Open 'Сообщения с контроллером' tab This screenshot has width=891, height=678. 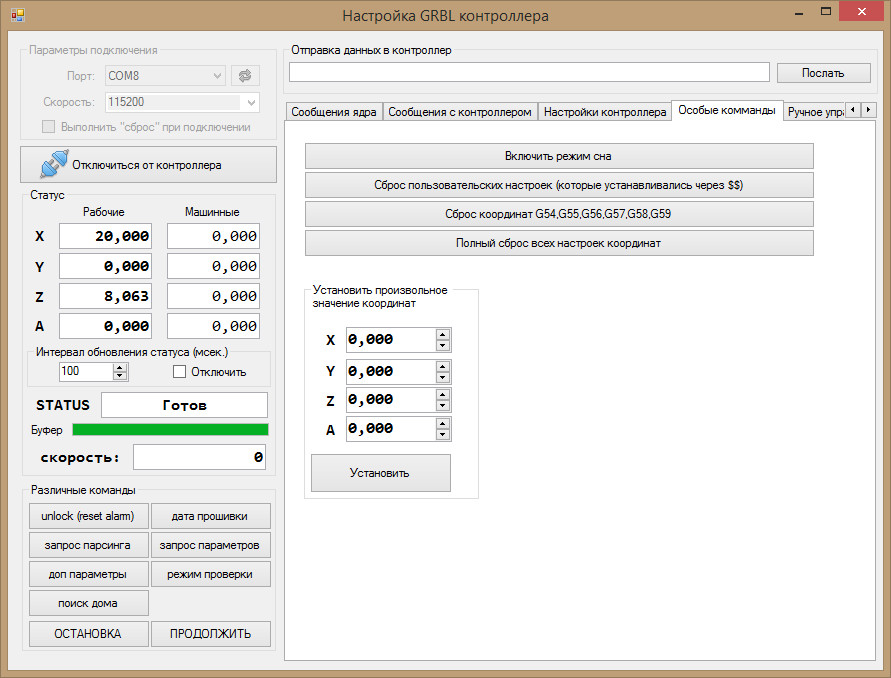[460, 112]
